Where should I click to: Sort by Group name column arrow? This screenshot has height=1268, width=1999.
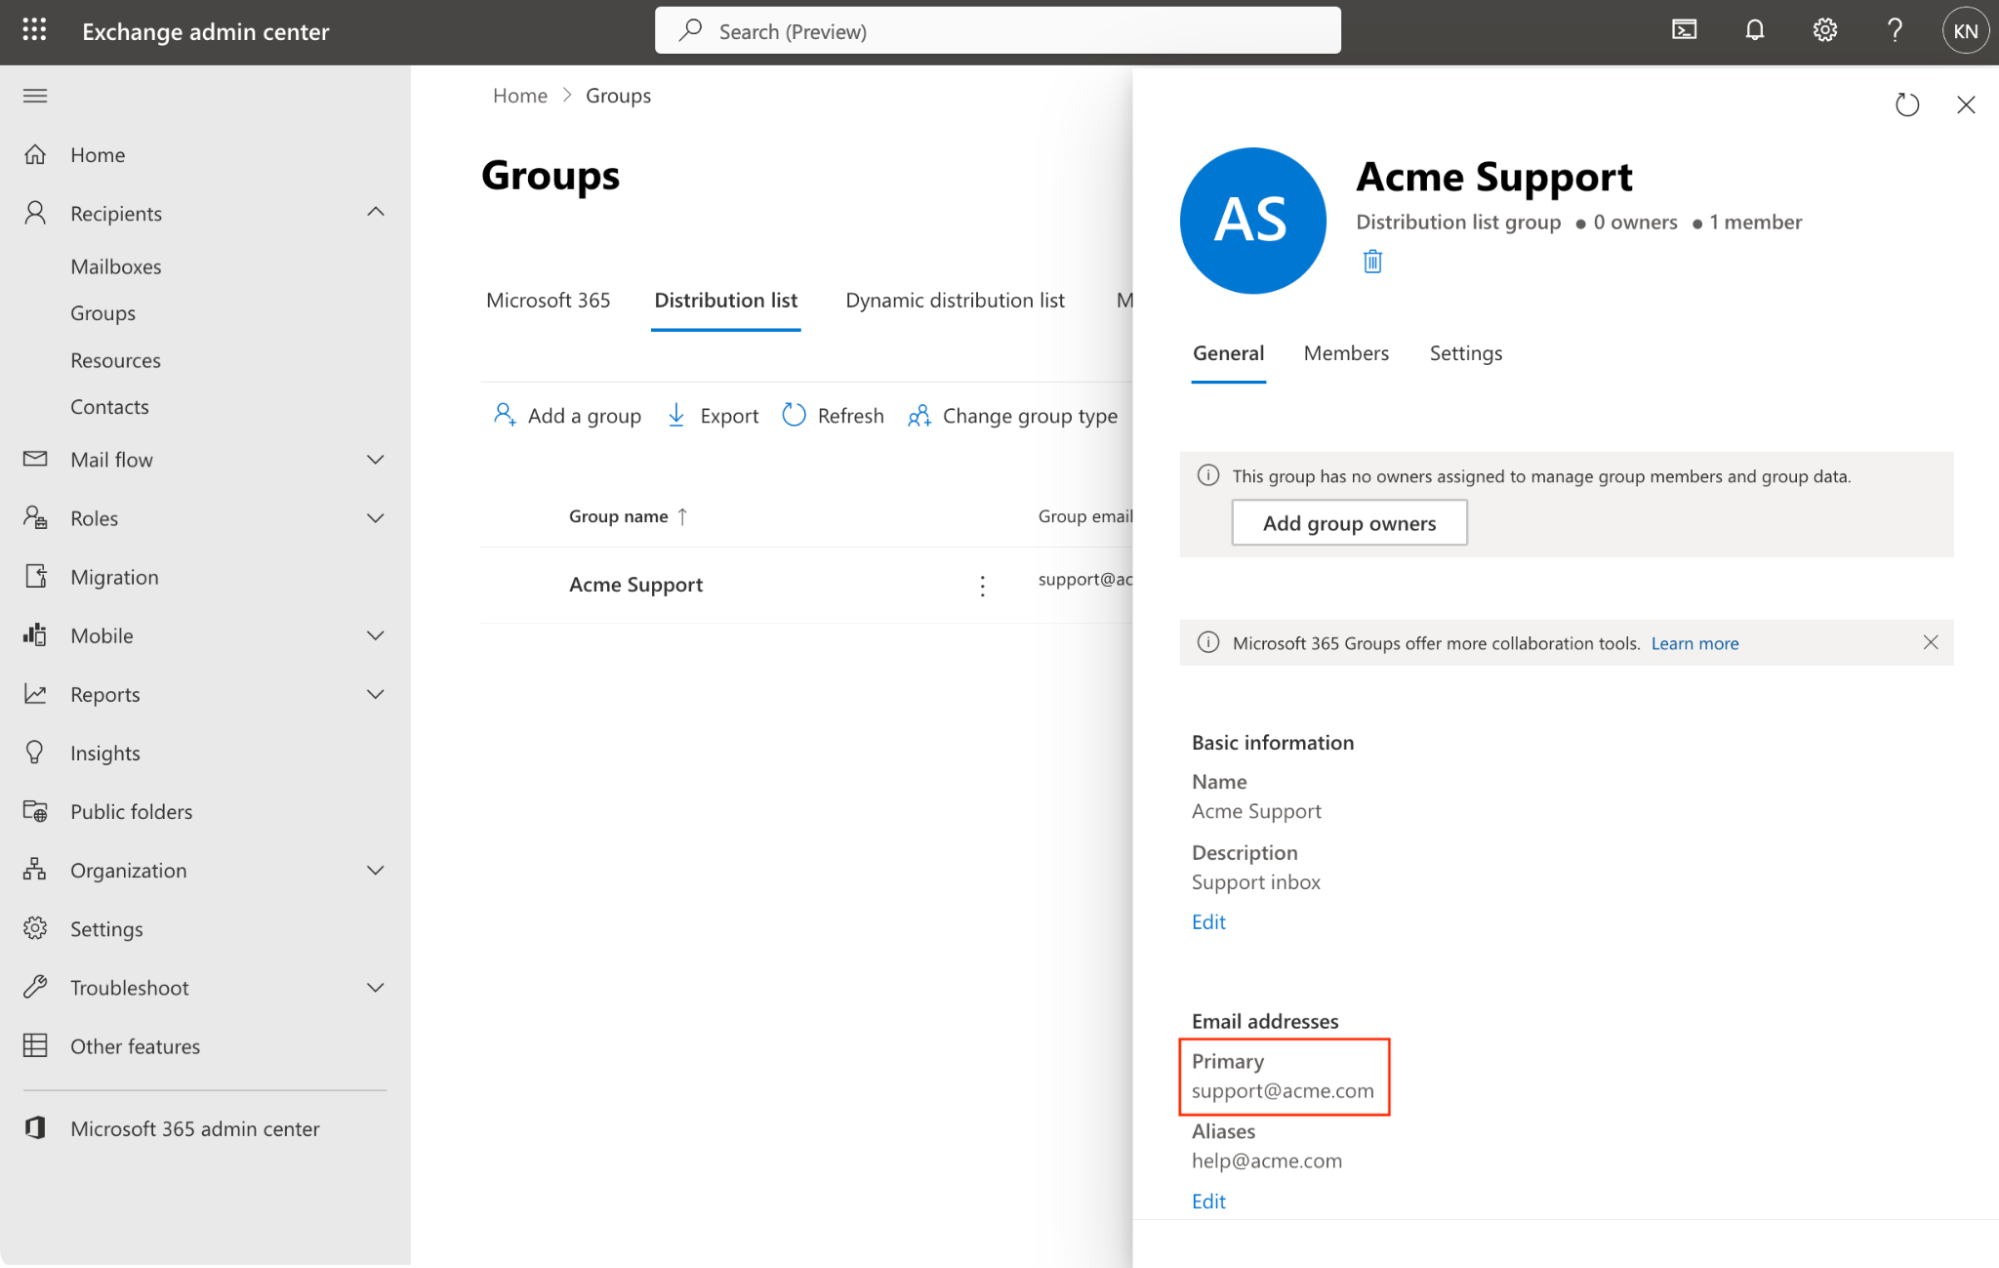click(682, 516)
